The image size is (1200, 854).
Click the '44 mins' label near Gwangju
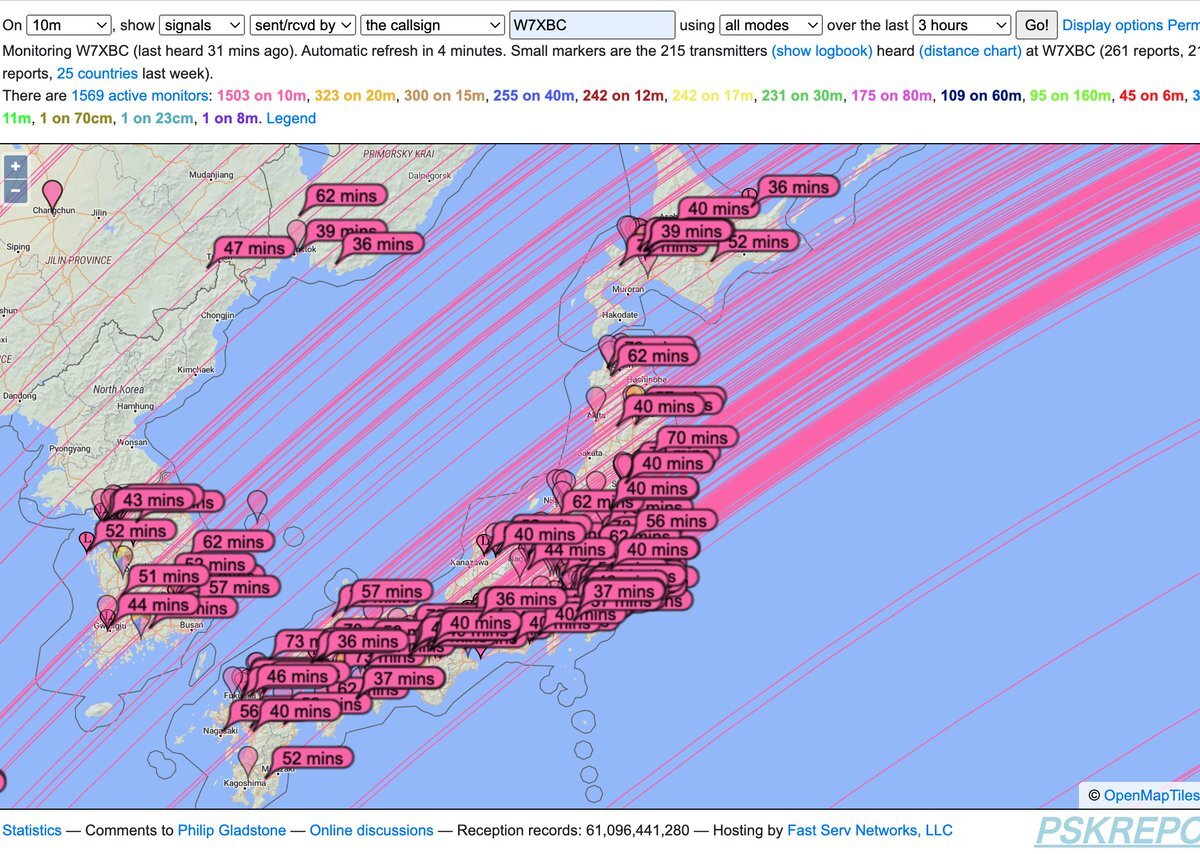[x=158, y=604]
